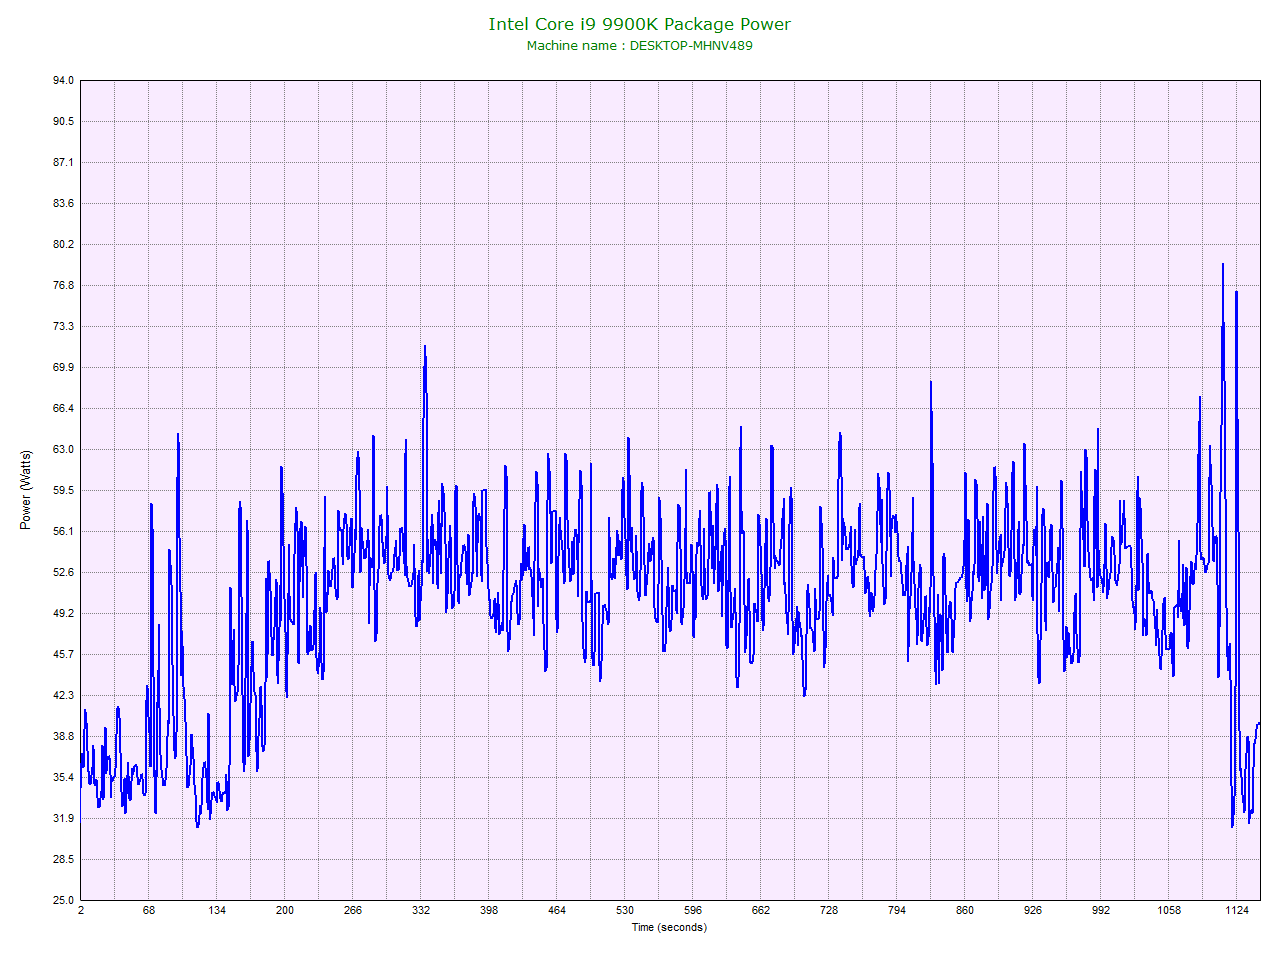Click the 63.0 power axis value
Screen dimensions: 1280x960
pos(63,450)
